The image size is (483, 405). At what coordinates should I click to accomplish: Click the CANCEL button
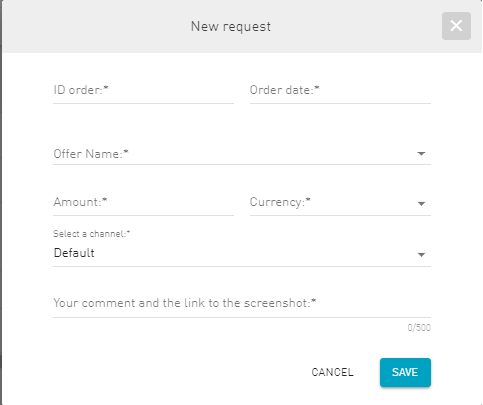pyautogui.click(x=332, y=372)
